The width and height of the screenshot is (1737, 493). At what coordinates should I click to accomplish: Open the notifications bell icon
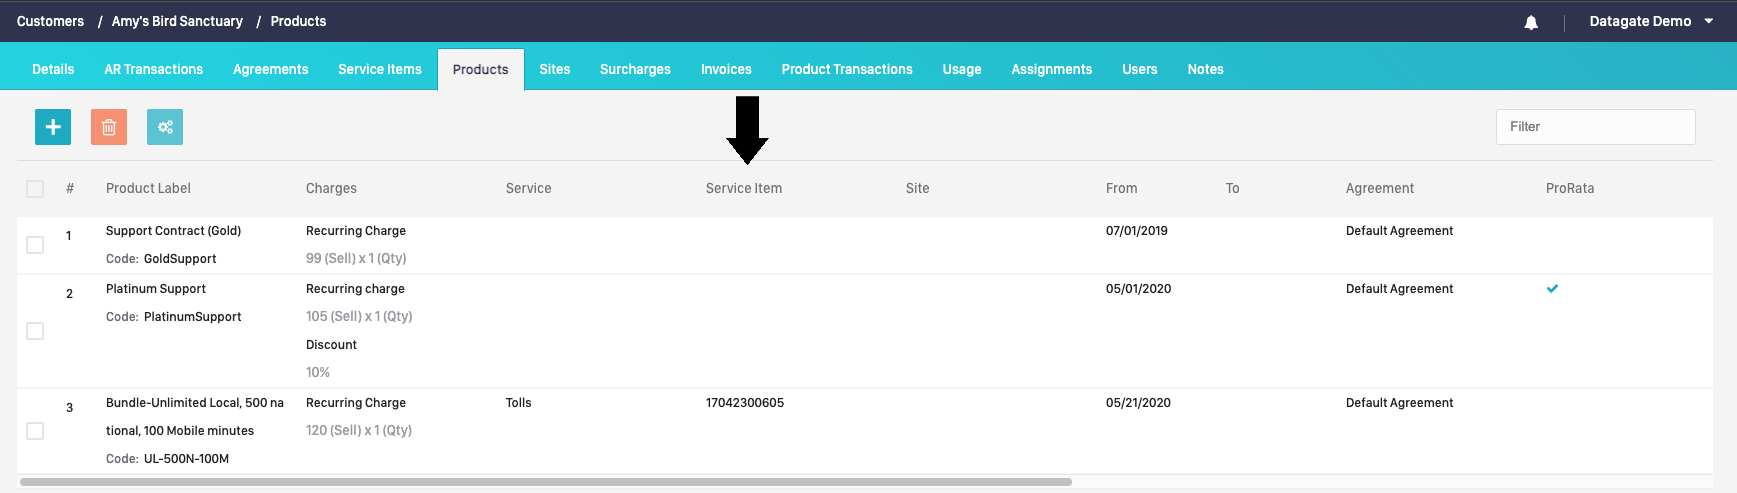pos(1531,22)
